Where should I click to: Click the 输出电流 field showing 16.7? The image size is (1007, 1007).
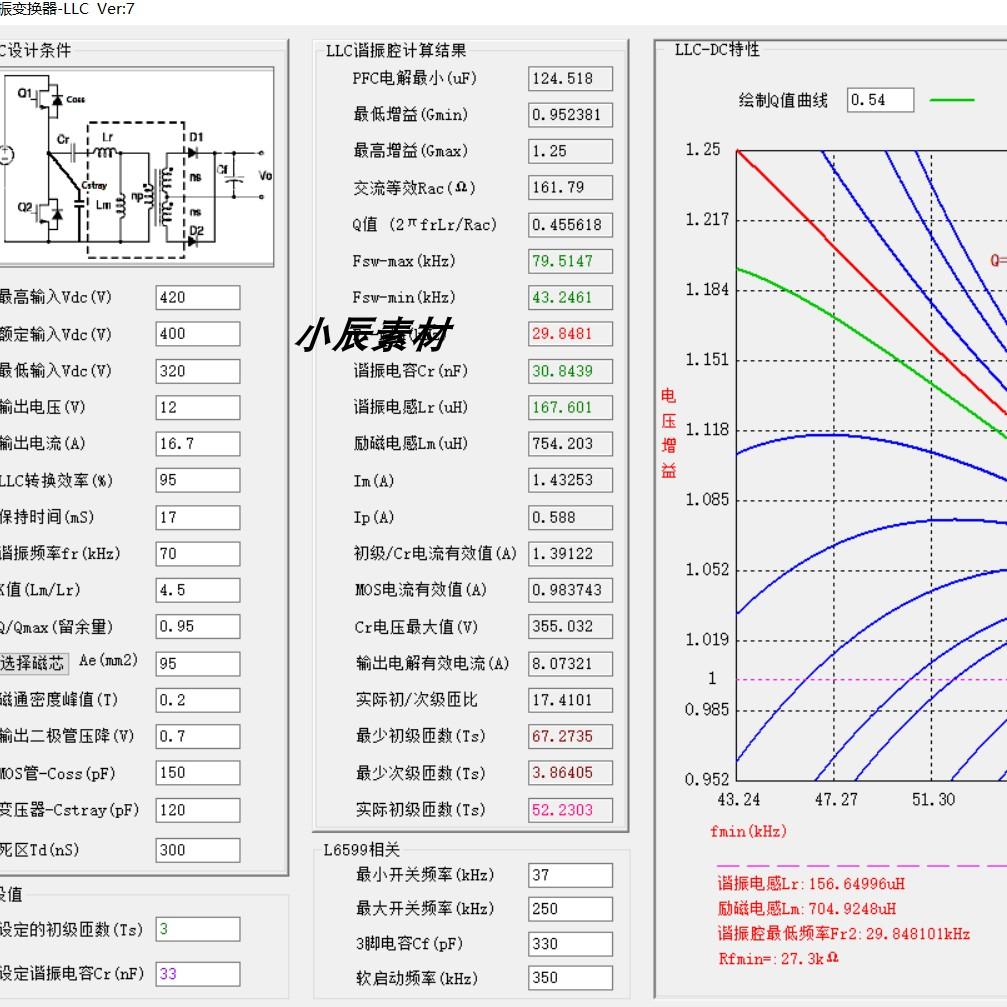(x=198, y=444)
